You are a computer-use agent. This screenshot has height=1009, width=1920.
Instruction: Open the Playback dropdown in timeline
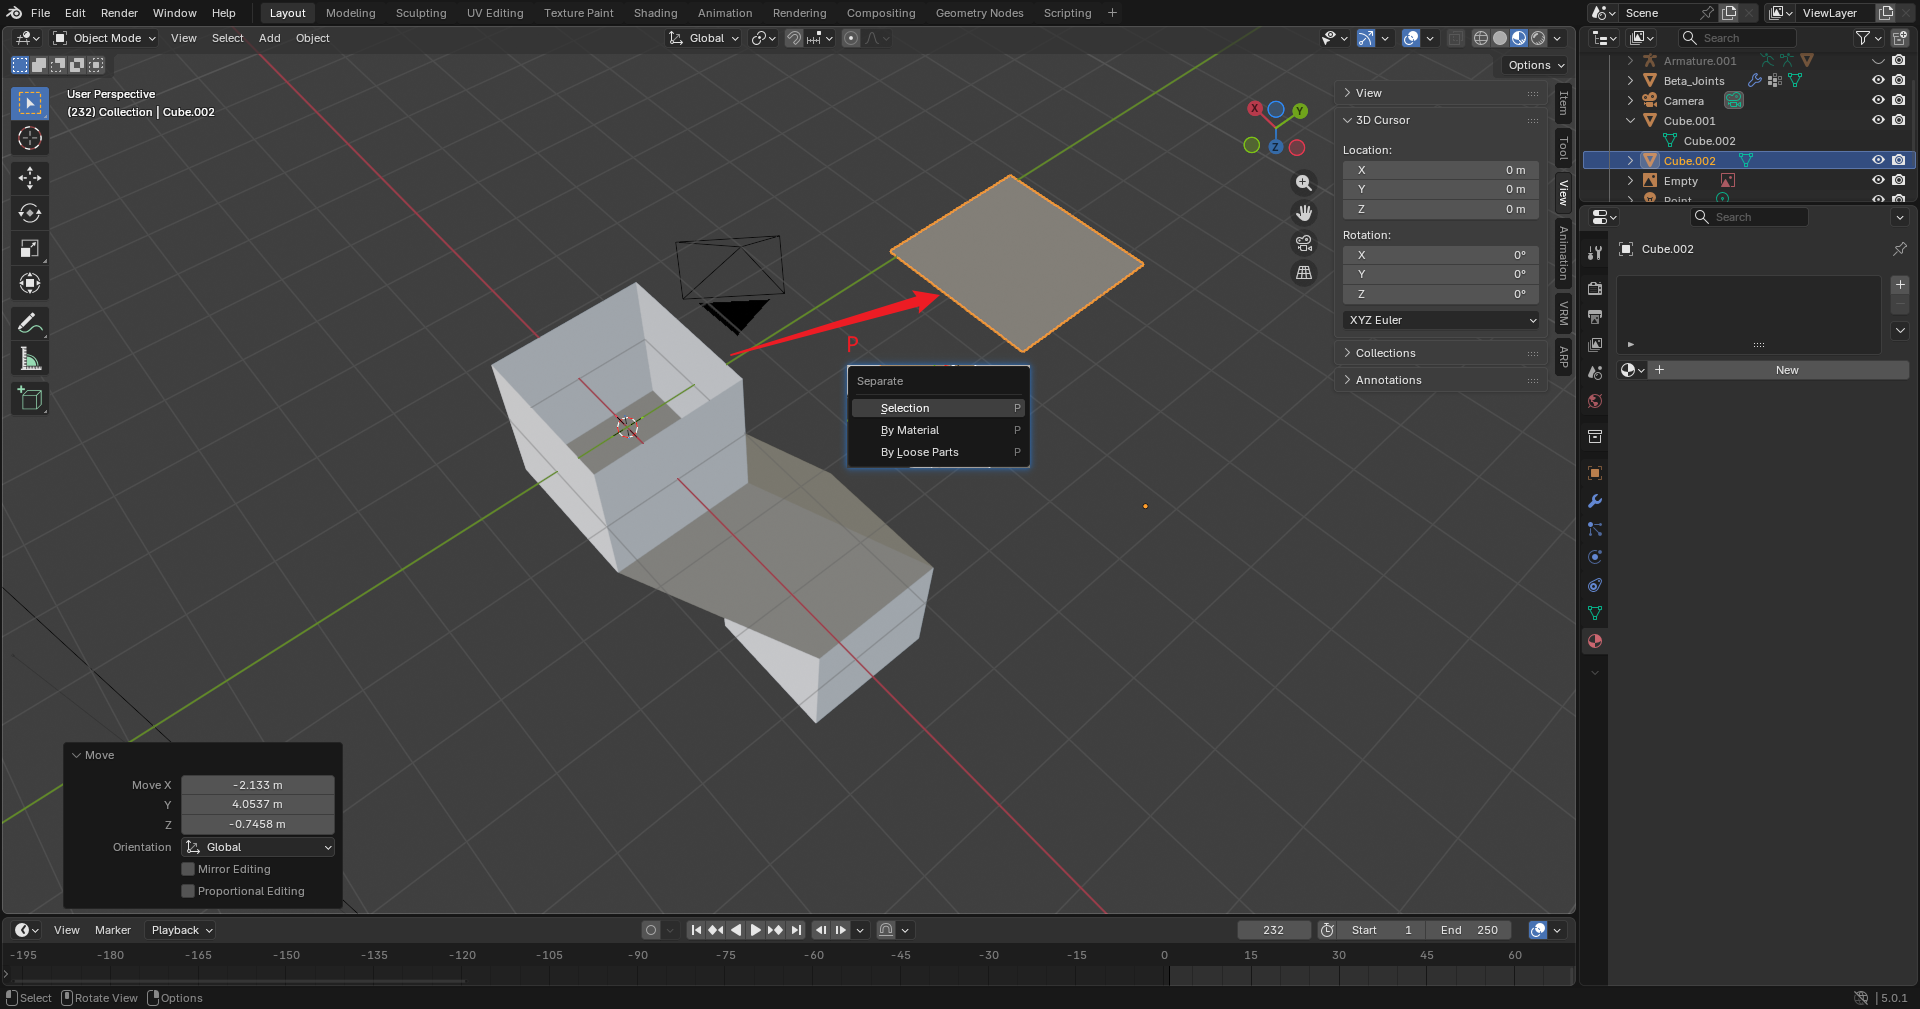coord(182,930)
